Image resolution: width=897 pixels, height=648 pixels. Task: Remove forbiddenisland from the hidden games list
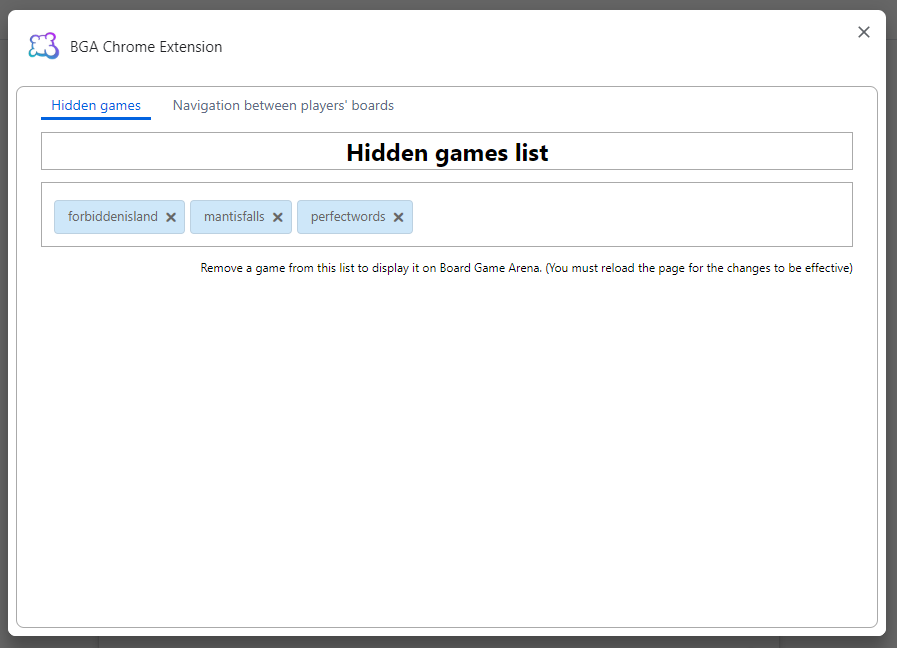coord(171,217)
